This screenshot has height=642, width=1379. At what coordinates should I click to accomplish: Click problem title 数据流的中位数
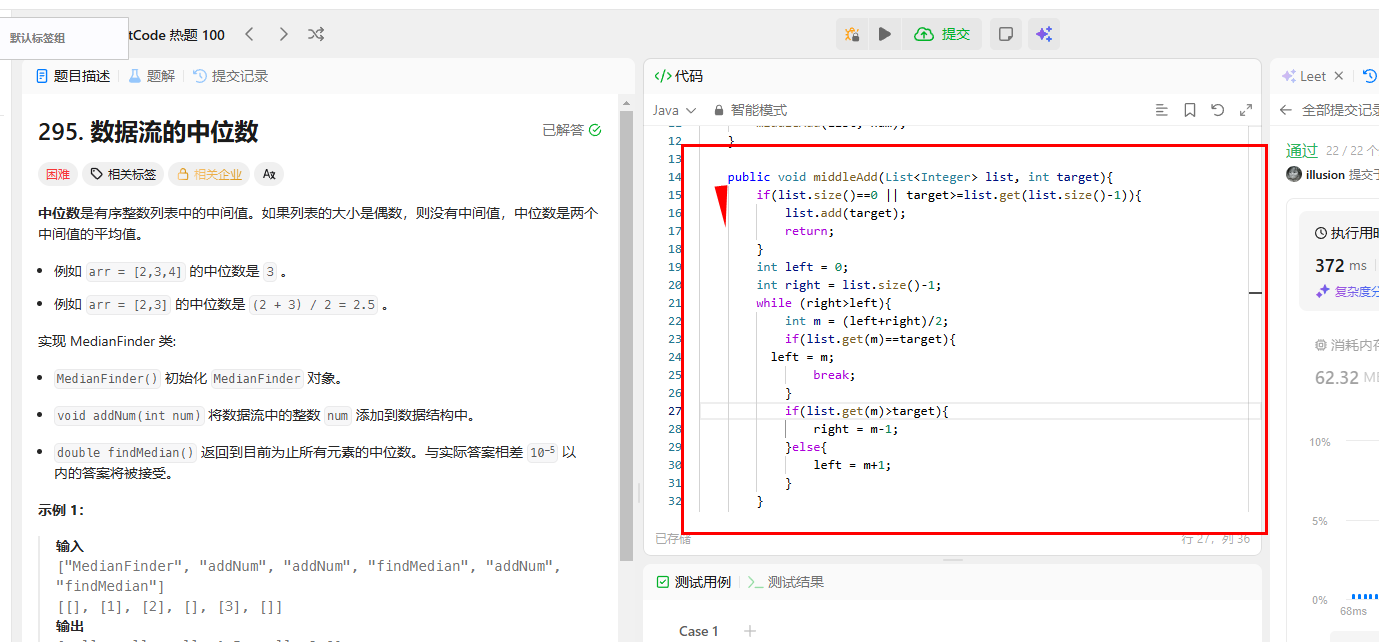(x=174, y=131)
